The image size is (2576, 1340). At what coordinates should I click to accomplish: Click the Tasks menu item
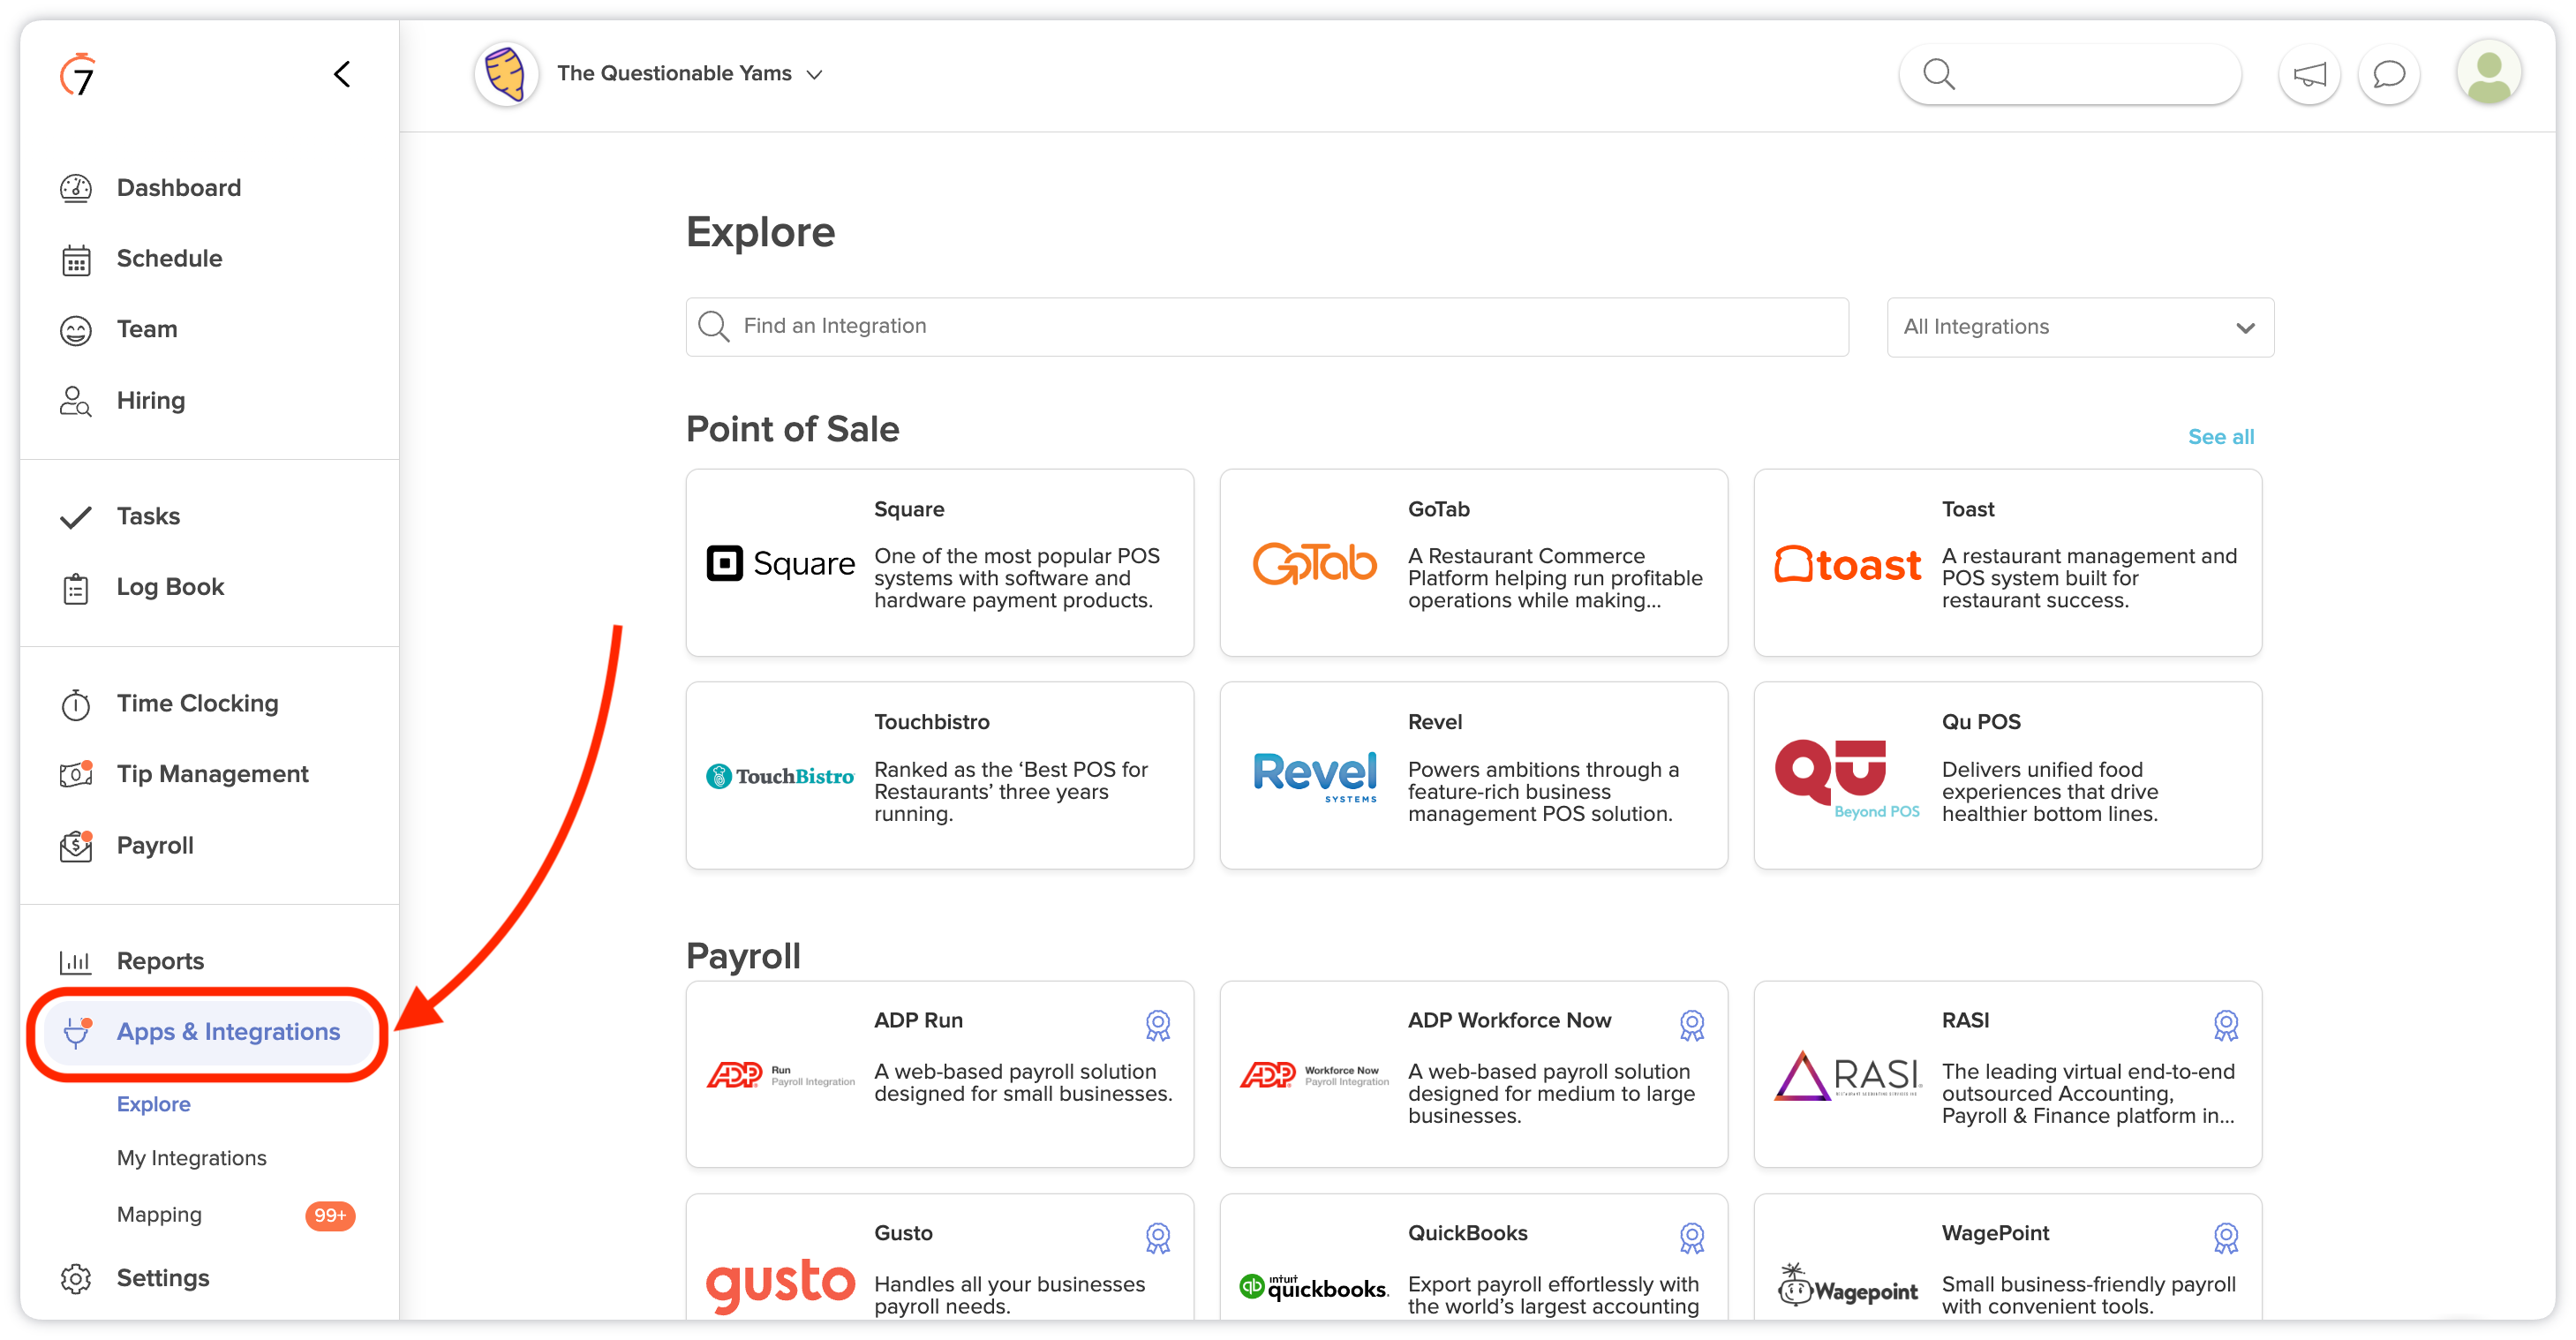click(150, 515)
